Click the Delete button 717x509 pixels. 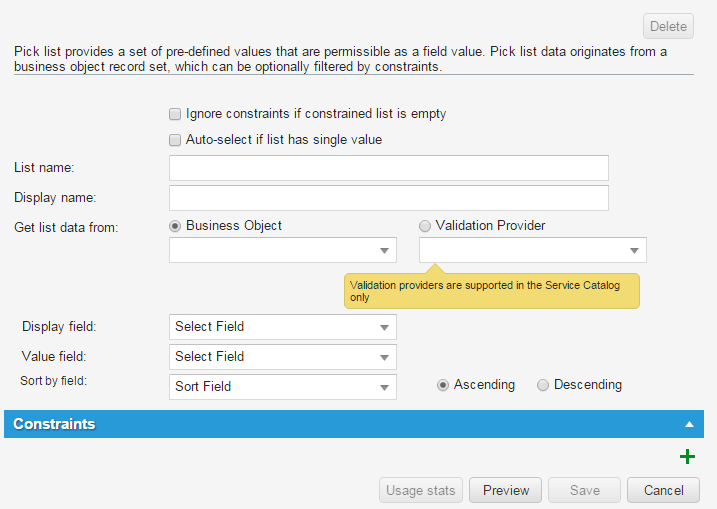668,26
